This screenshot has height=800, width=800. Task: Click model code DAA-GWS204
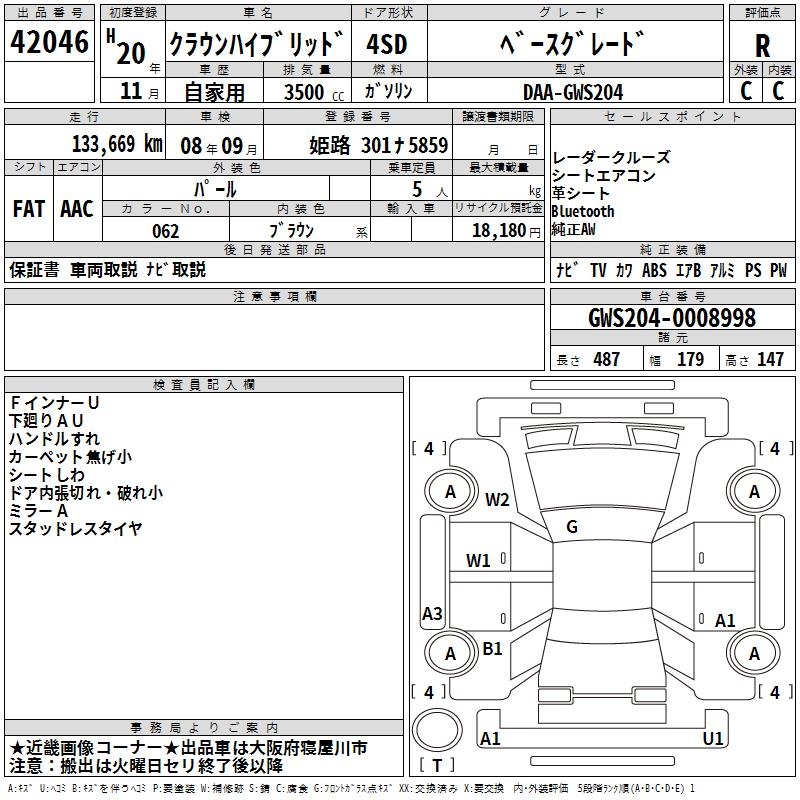pyautogui.click(x=573, y=92)
